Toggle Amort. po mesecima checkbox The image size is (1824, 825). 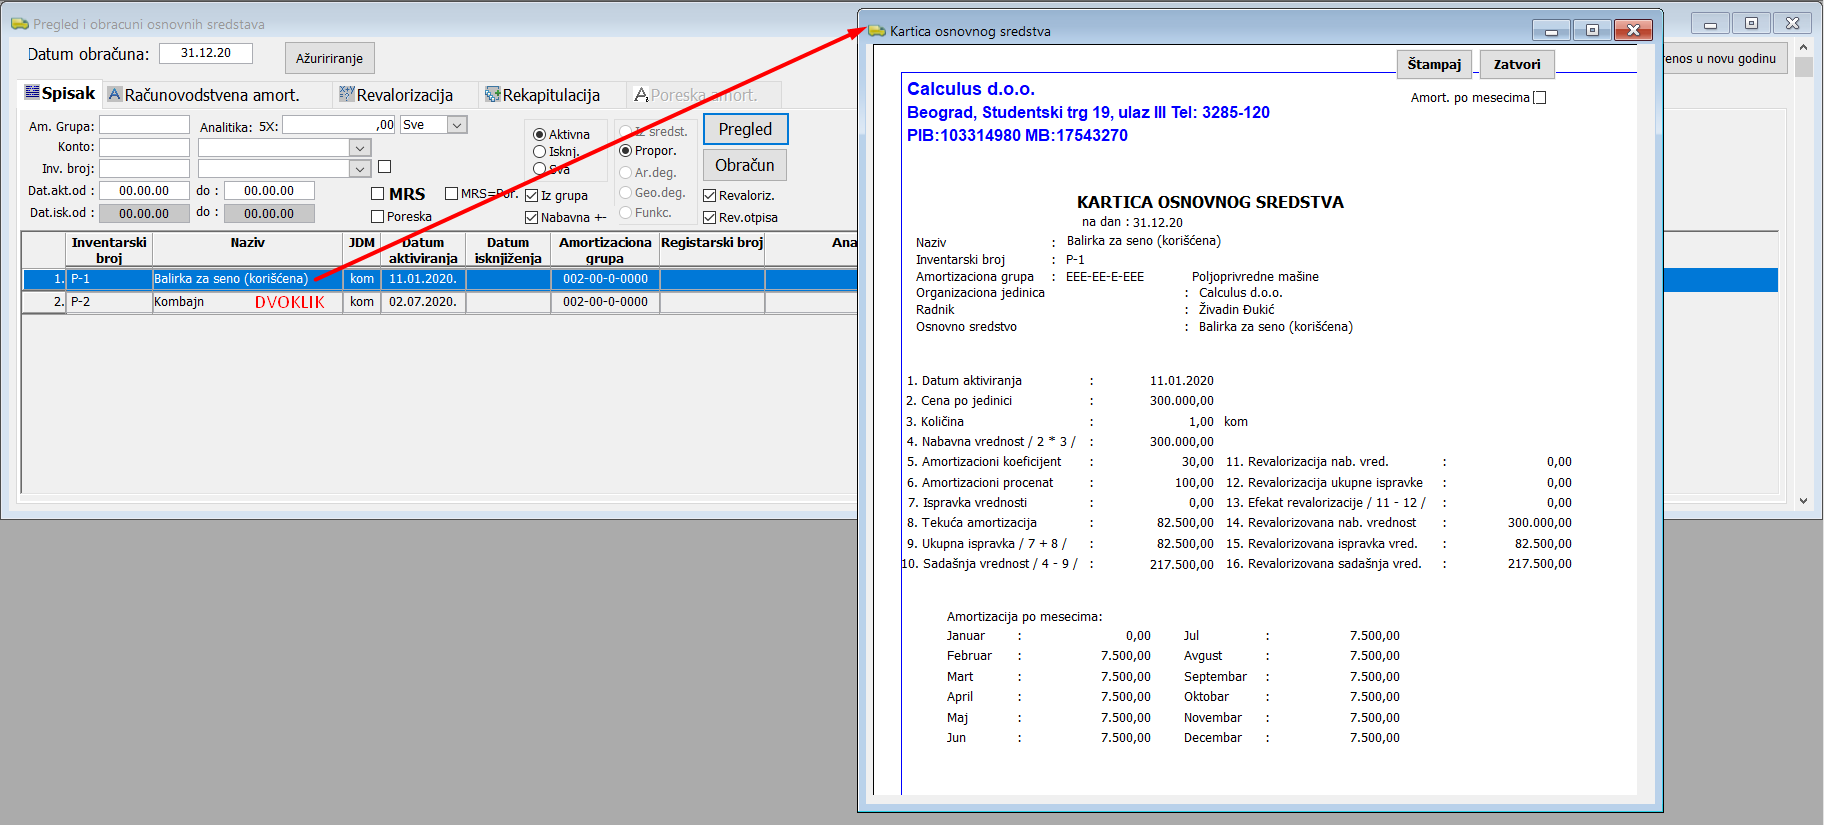1540,97
